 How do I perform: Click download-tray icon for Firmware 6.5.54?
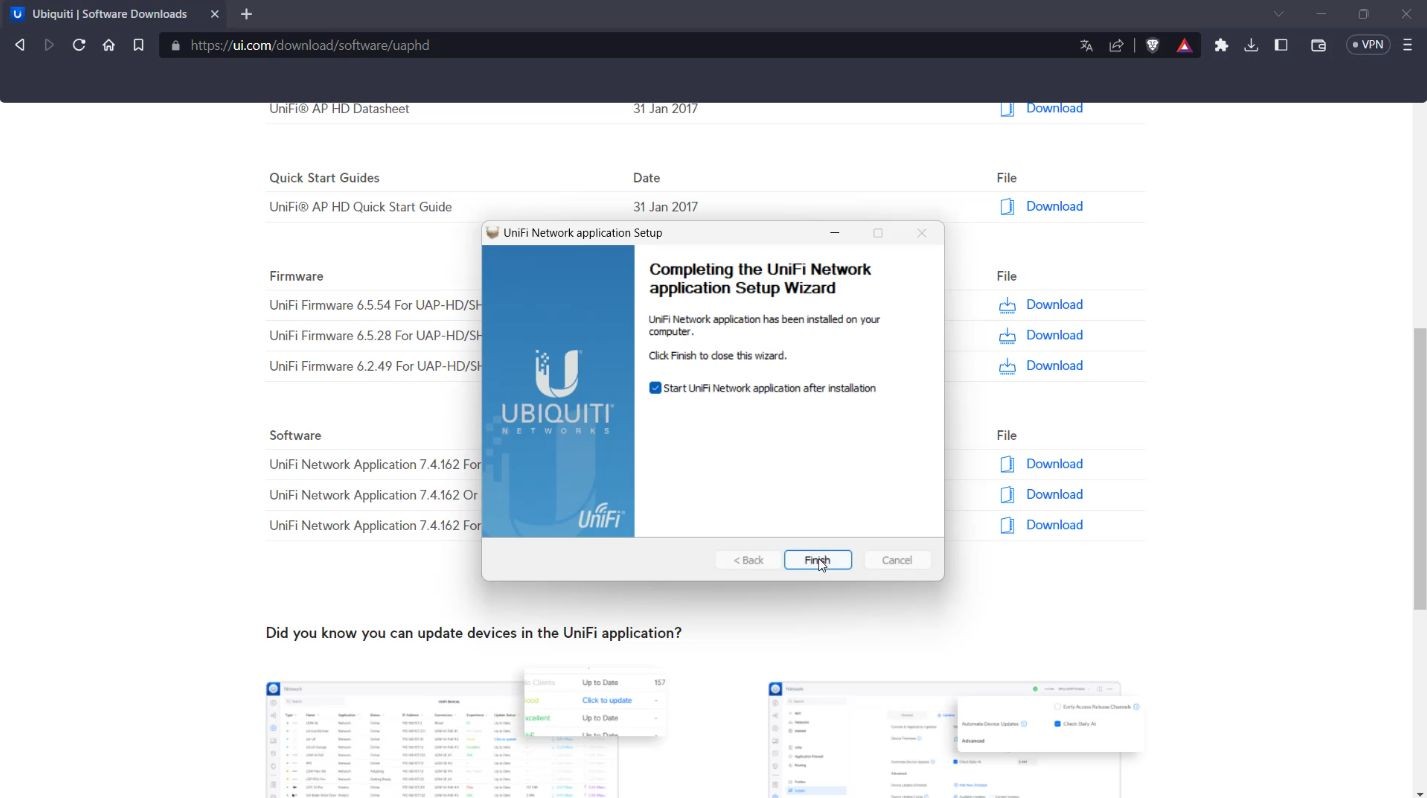[1007, 305]
